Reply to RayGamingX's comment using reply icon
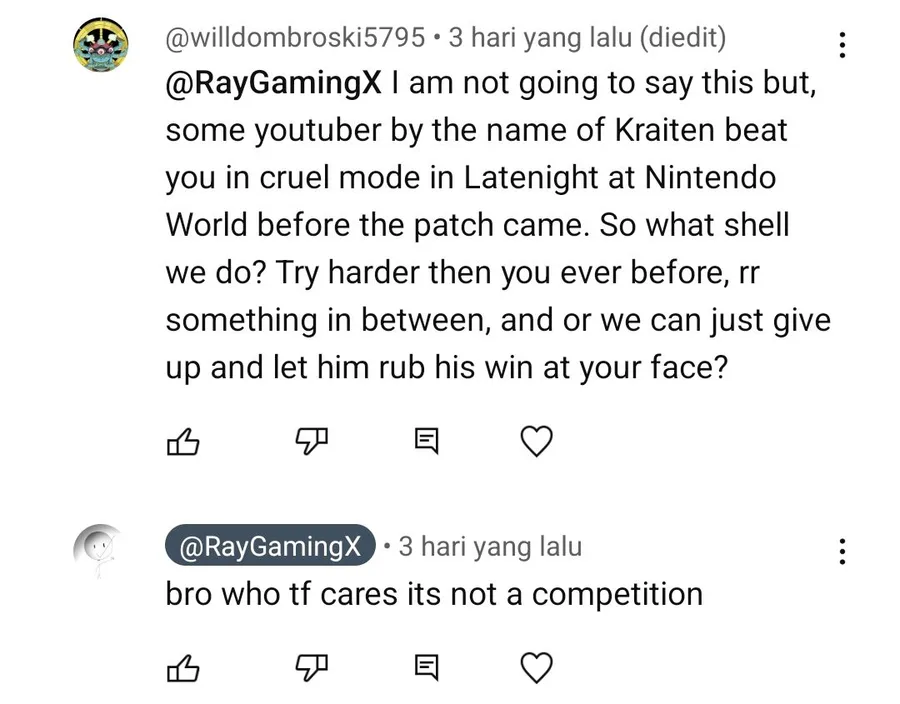The width and height of the screenshot is (900, 704). tap(426, 667)
